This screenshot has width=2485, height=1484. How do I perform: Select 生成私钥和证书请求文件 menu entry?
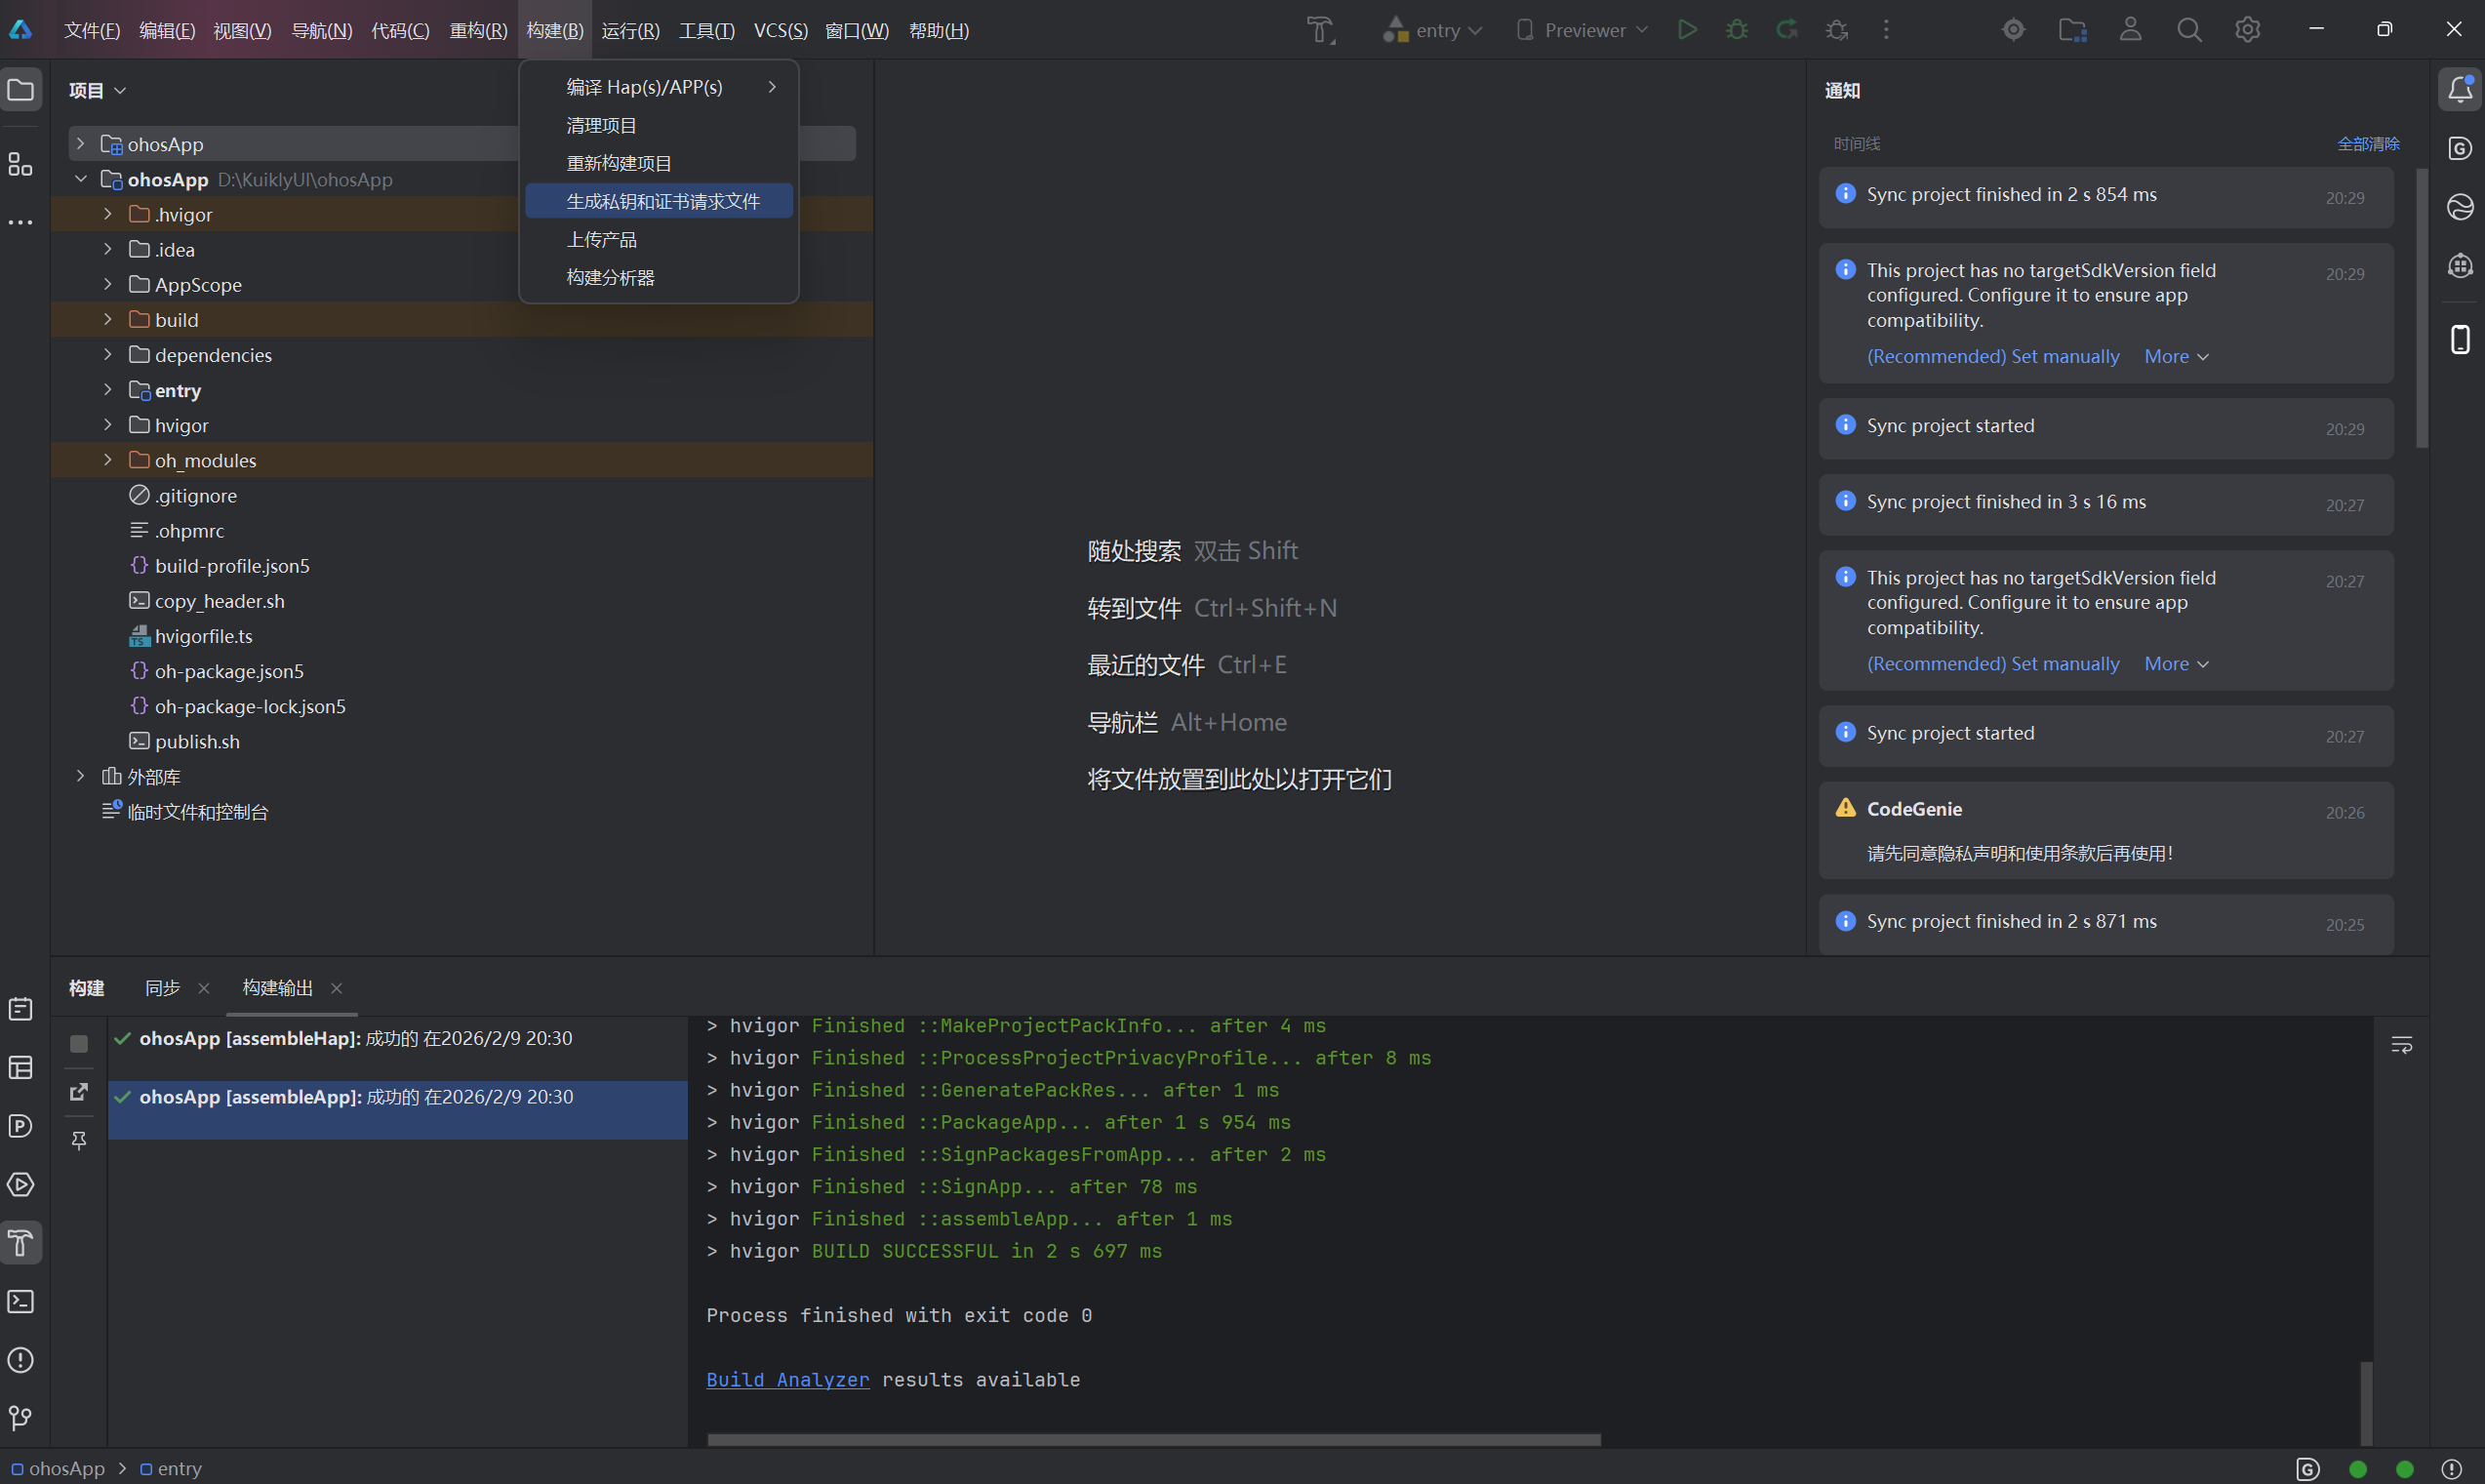tap(662, 201)
